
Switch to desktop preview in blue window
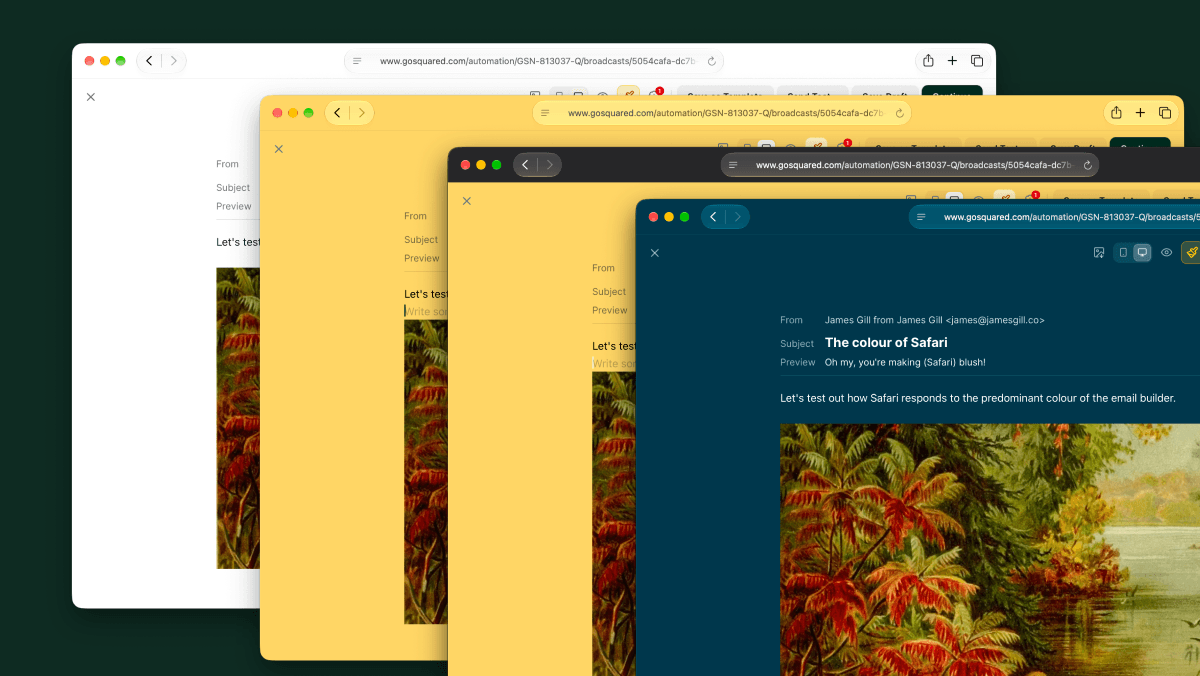tap(1142, 253)
